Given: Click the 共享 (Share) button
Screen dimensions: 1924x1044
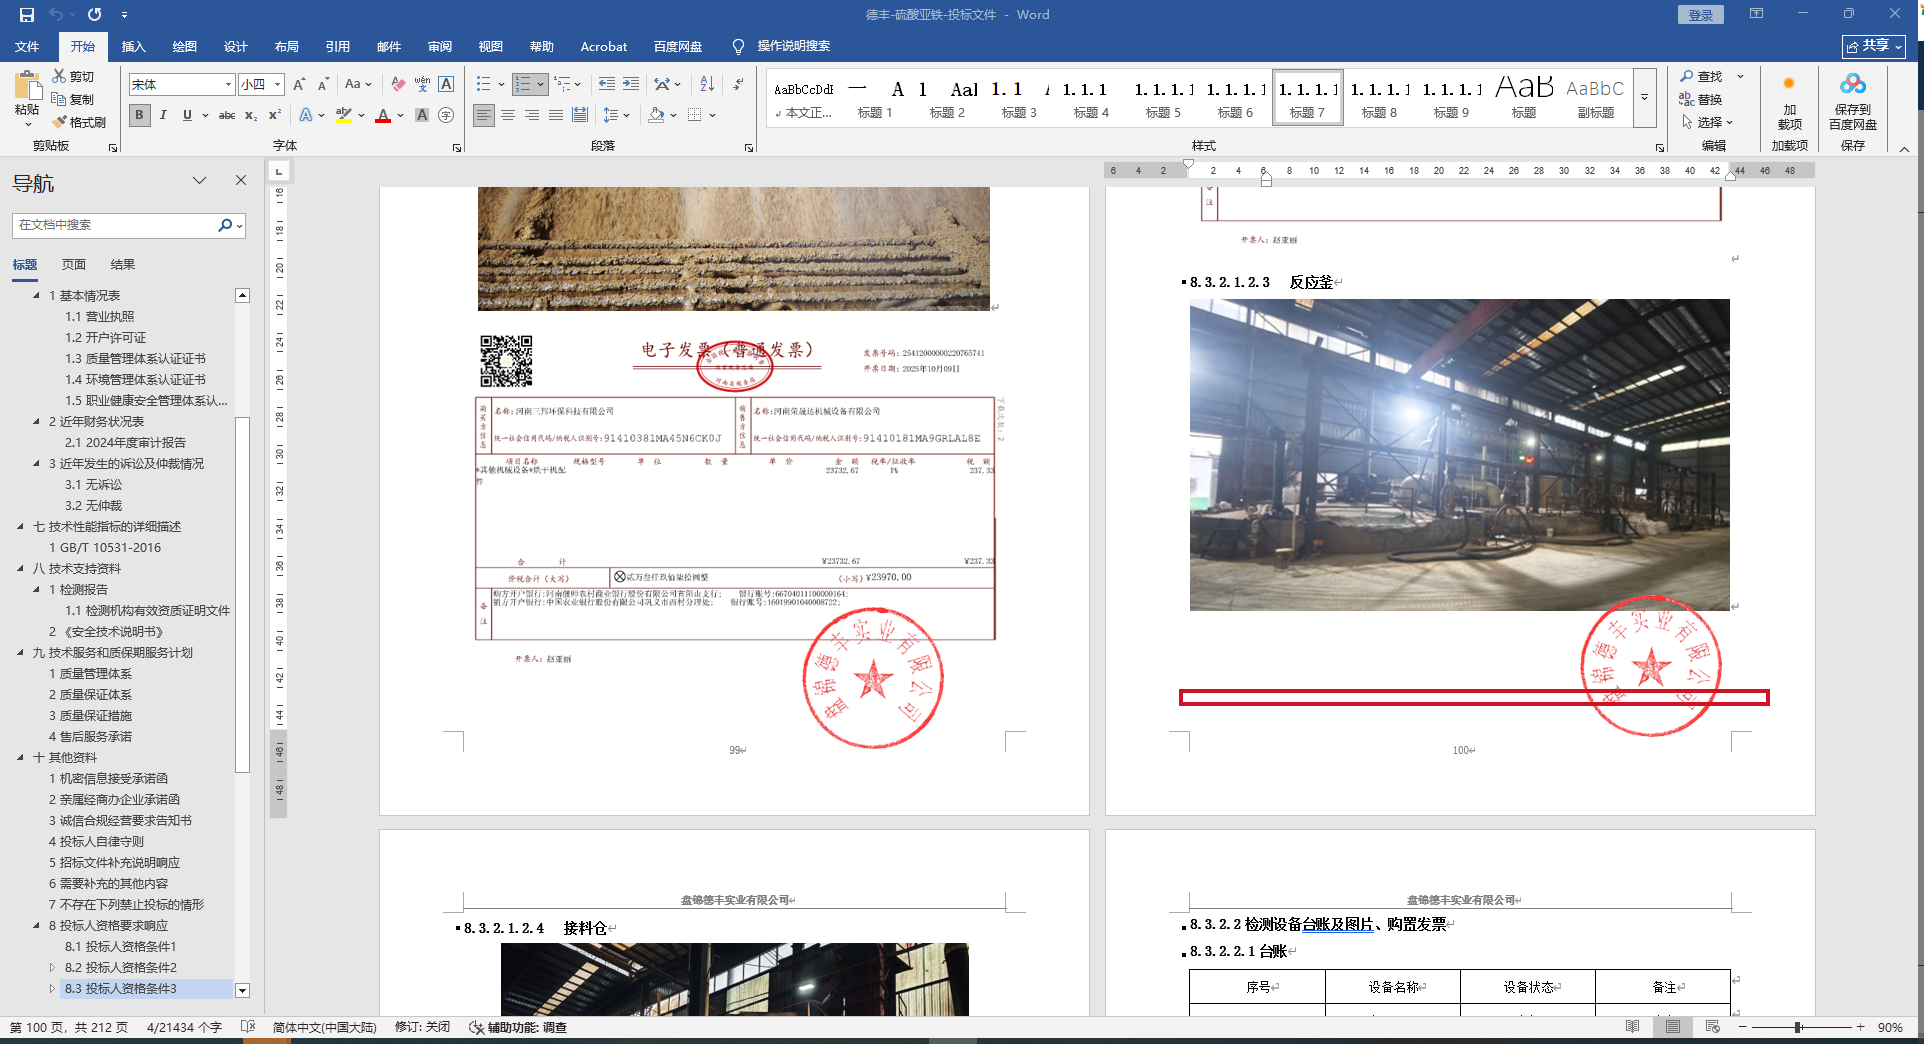Looking at the screenshot, I should coord(1874,46).
